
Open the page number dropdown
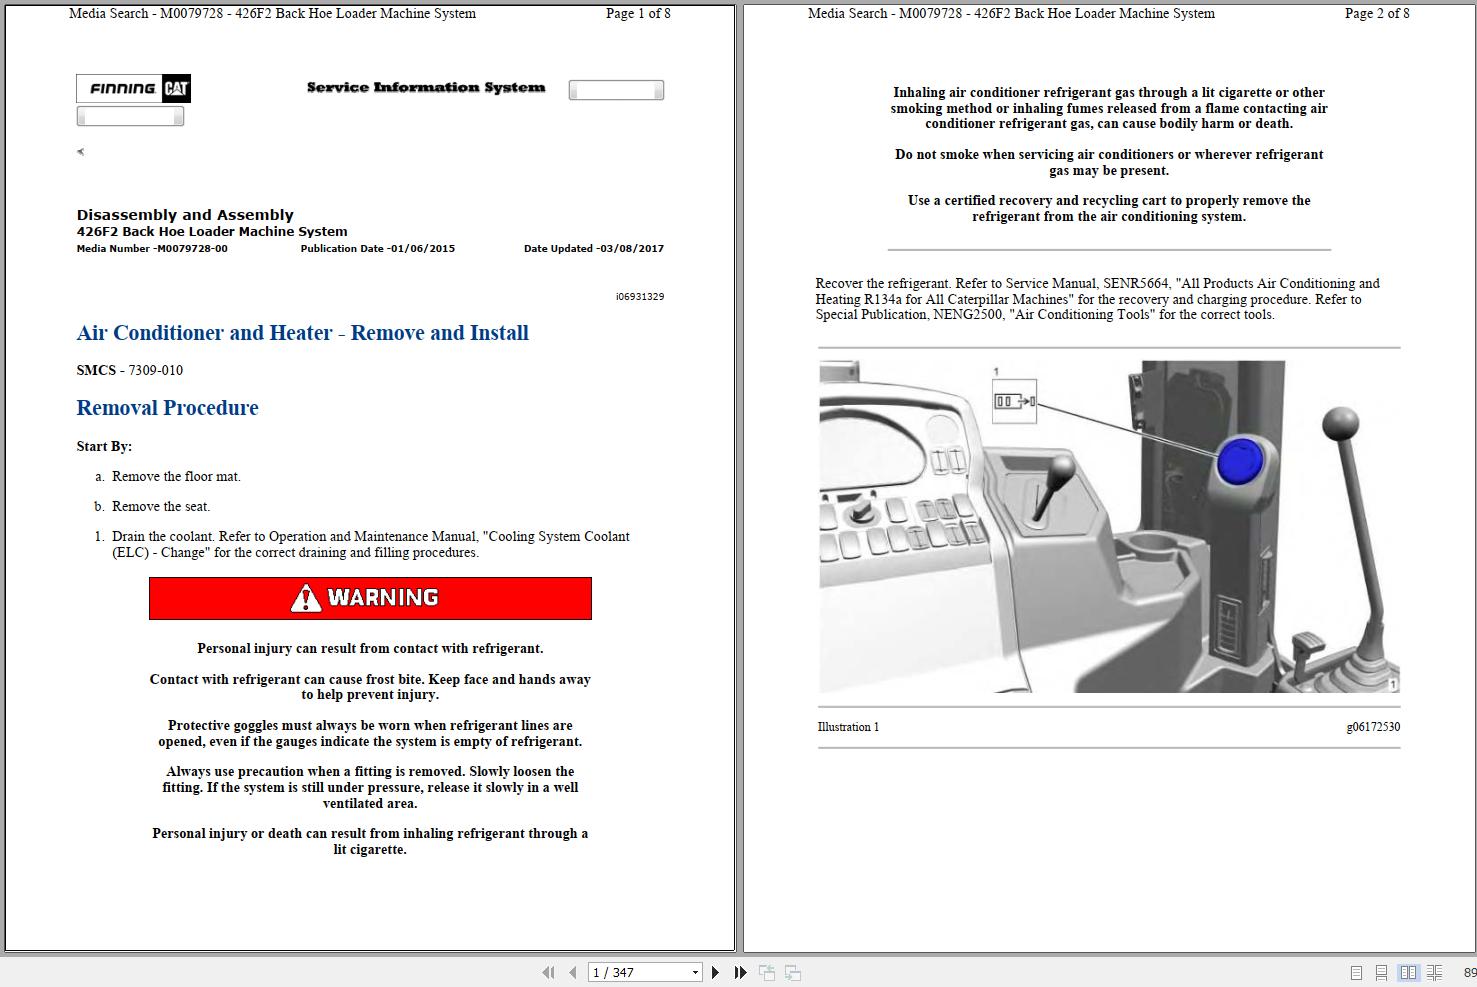(x=695, y=971)
